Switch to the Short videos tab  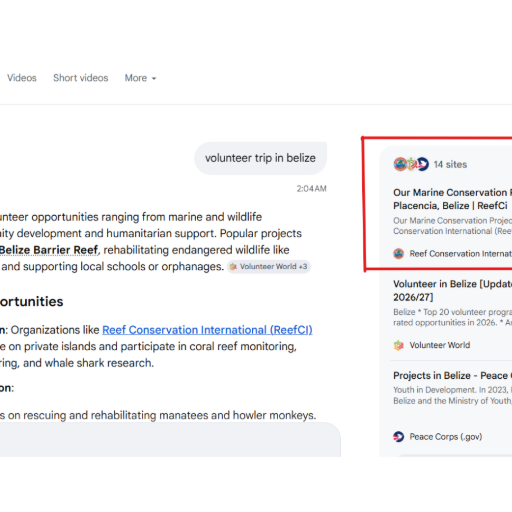[x=81, y=78]
